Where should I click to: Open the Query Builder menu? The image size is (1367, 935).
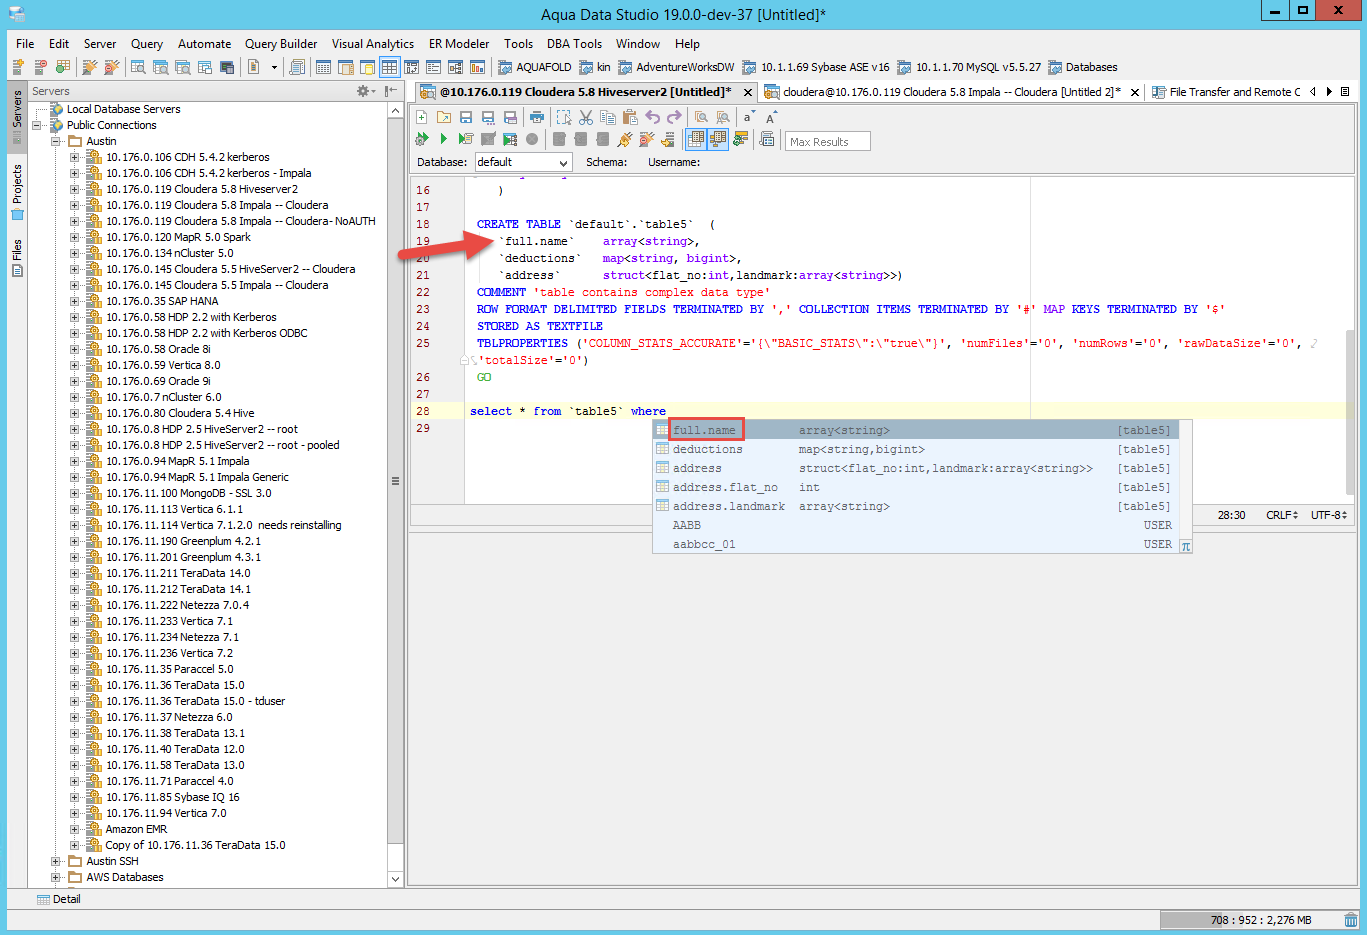[280, 44]
